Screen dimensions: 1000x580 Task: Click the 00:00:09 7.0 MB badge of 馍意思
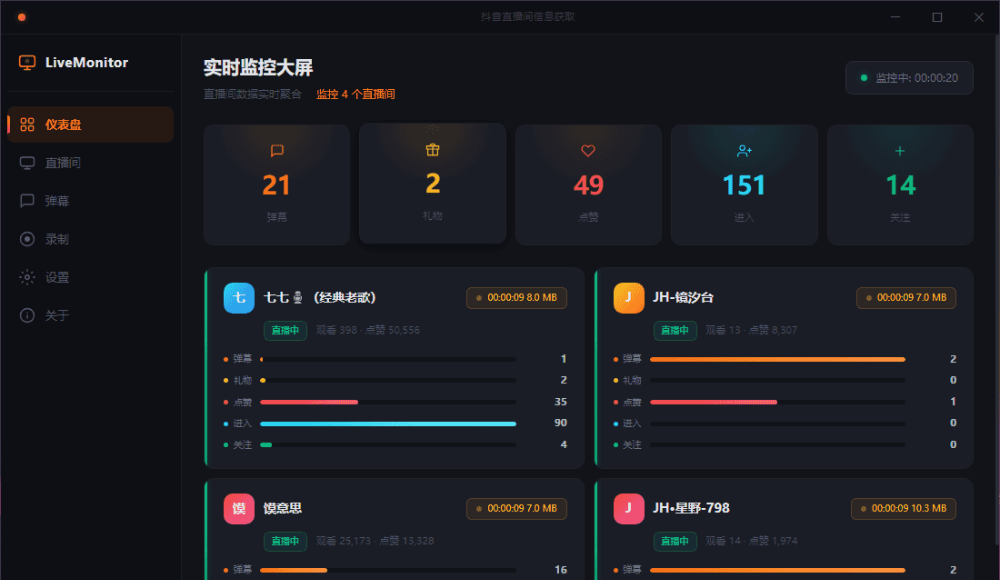tap(517, 509)
